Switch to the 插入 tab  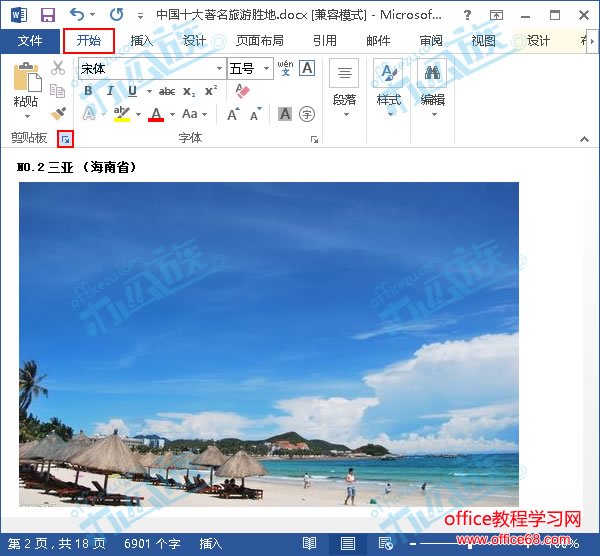click(x=142, y=41)
